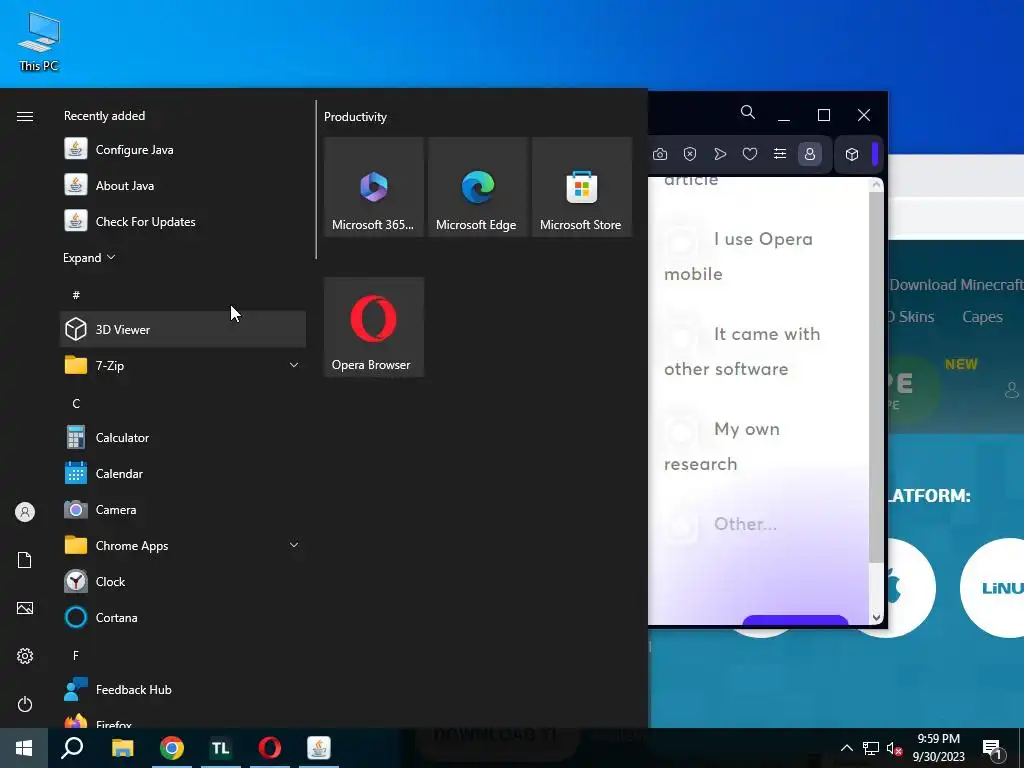Click the Microsoft 365 tile

374,187
